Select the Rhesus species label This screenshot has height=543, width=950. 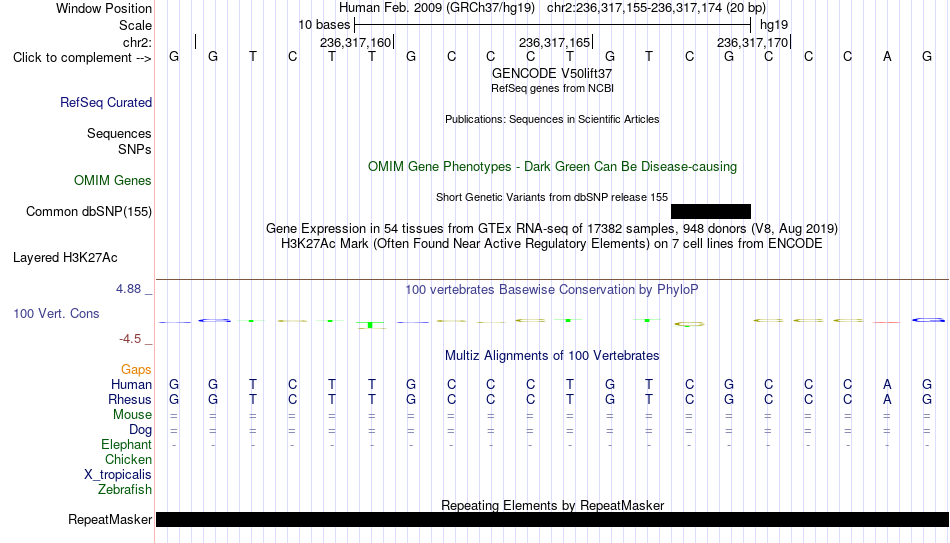click(x=130, y=400)
